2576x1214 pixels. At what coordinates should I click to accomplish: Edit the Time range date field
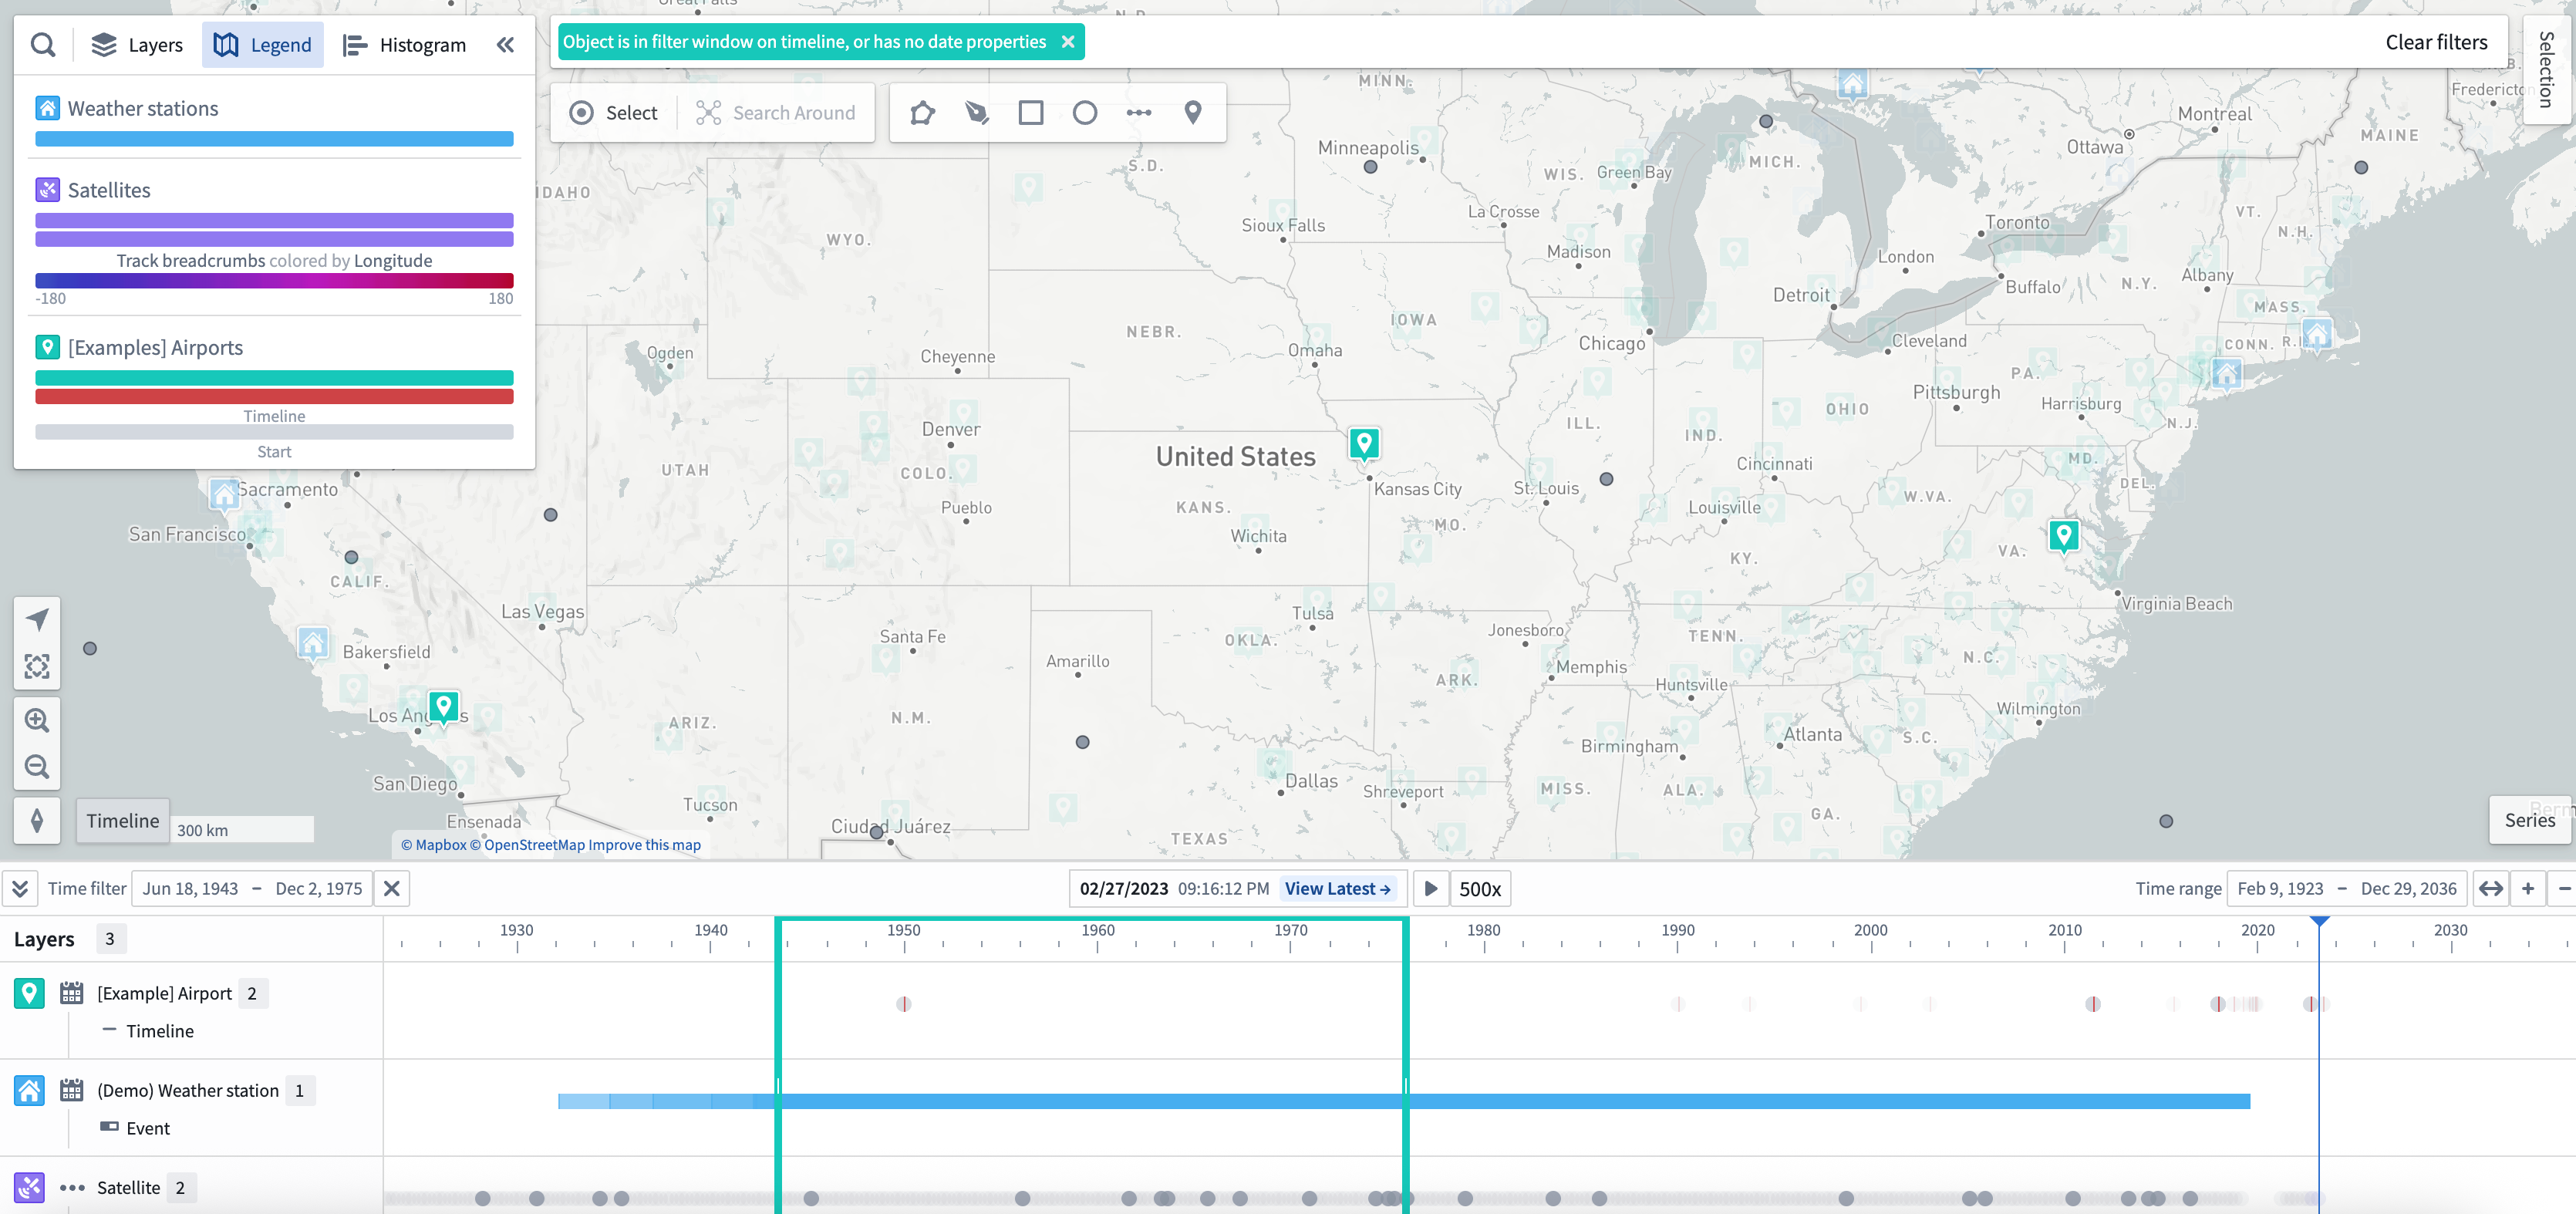[x=2347, y=889]
